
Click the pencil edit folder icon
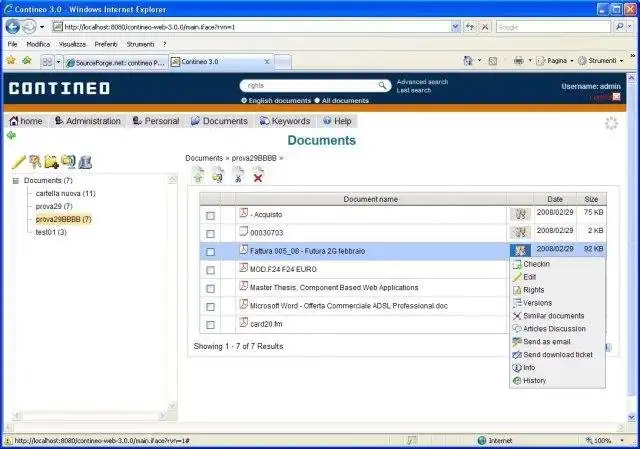pos(19,162)
